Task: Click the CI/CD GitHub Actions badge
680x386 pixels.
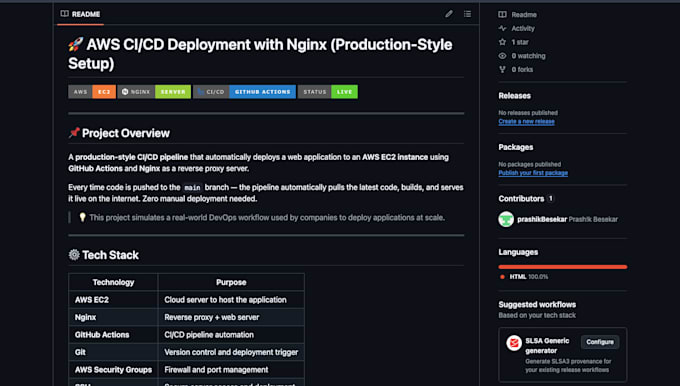Action: (x=245, y=92)
